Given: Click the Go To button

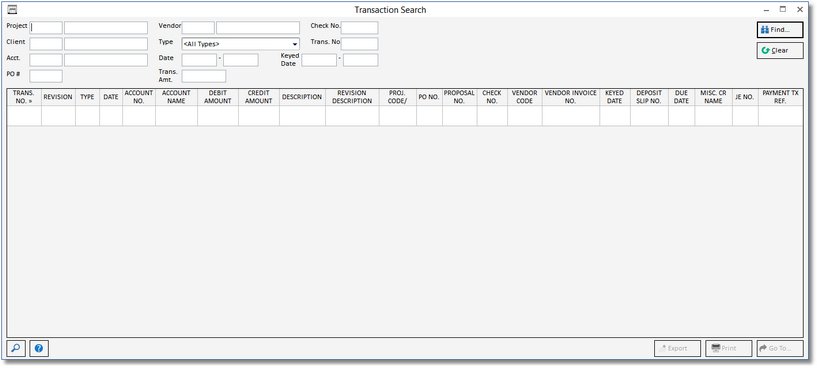Looking at the screenshot, I should [780, 348].
